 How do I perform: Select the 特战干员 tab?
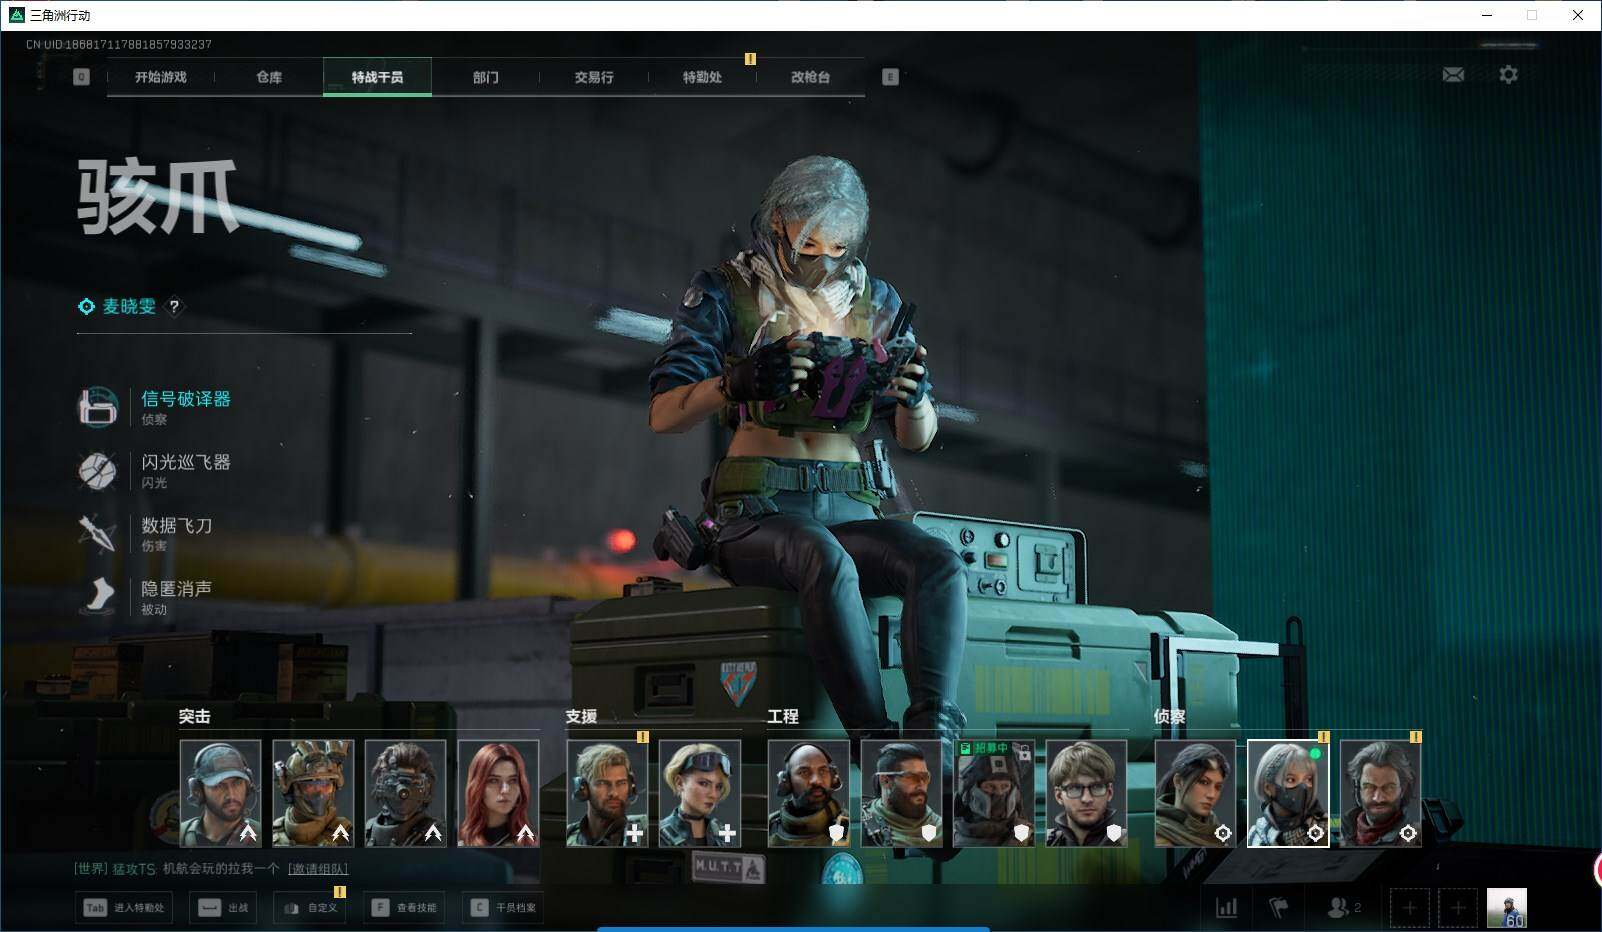377,77
